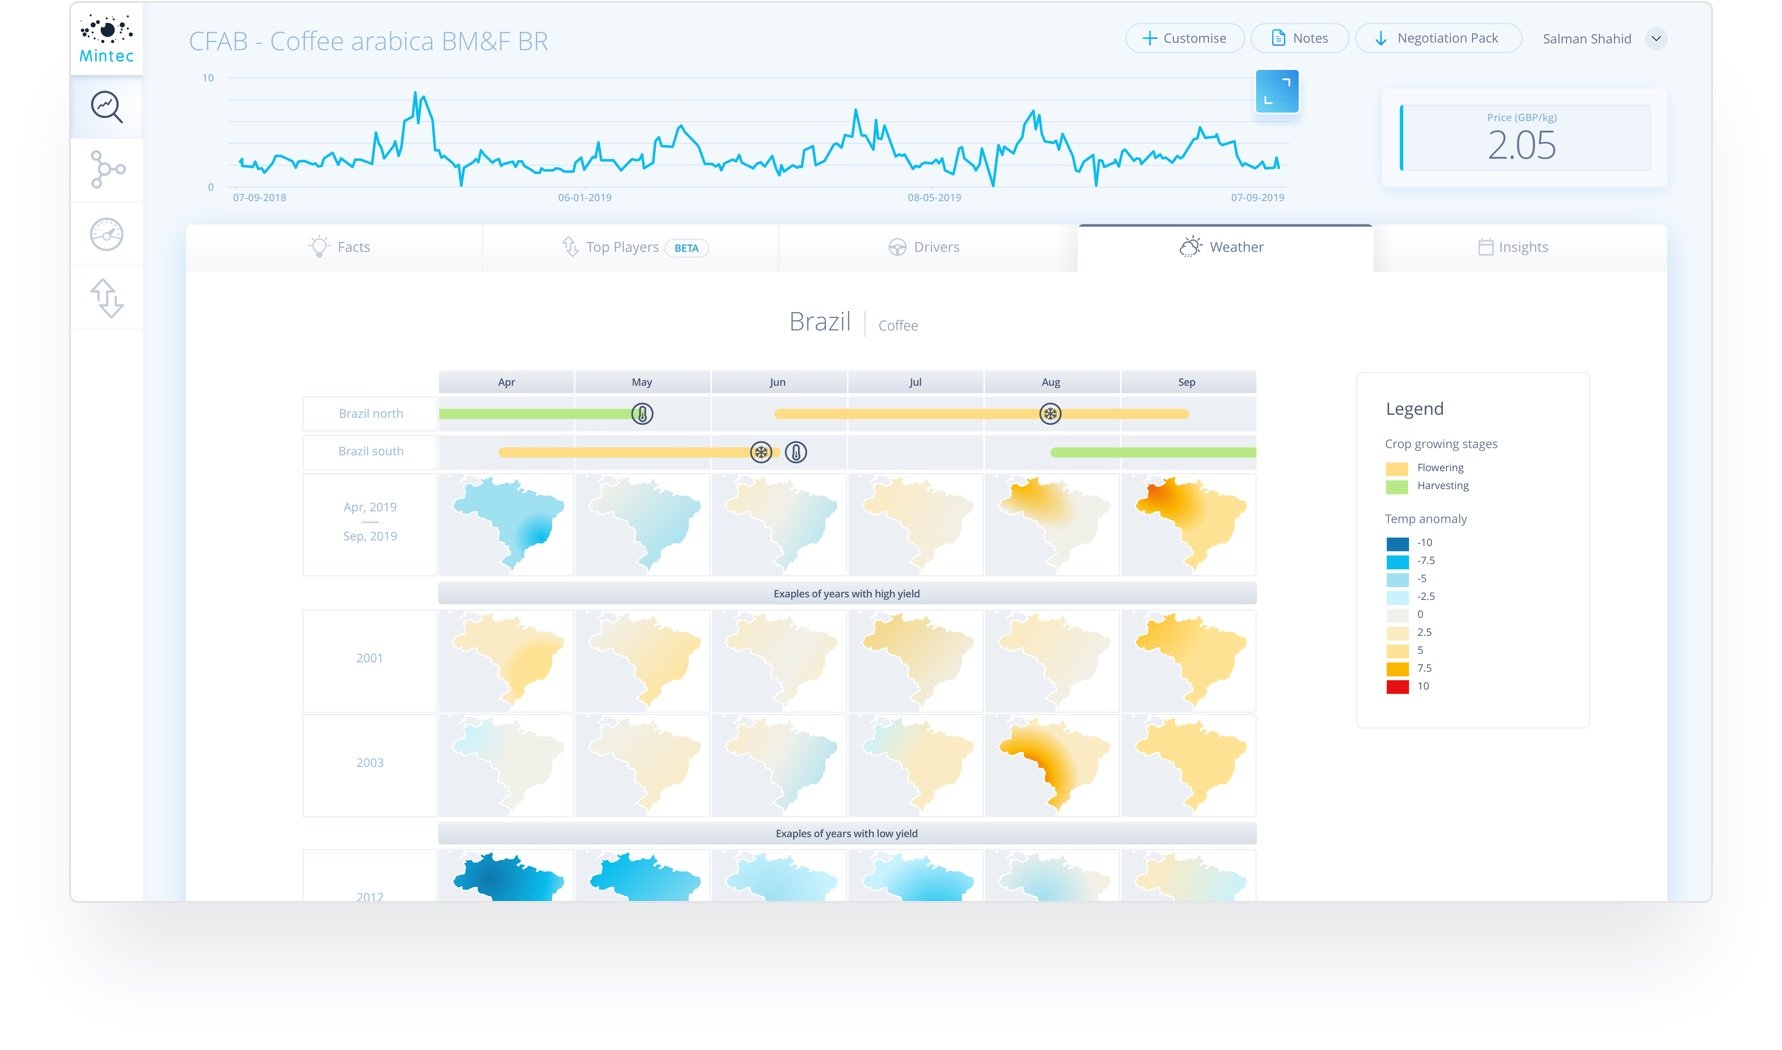
Task: Download the Negotiation Pack
Action: 1438,37
